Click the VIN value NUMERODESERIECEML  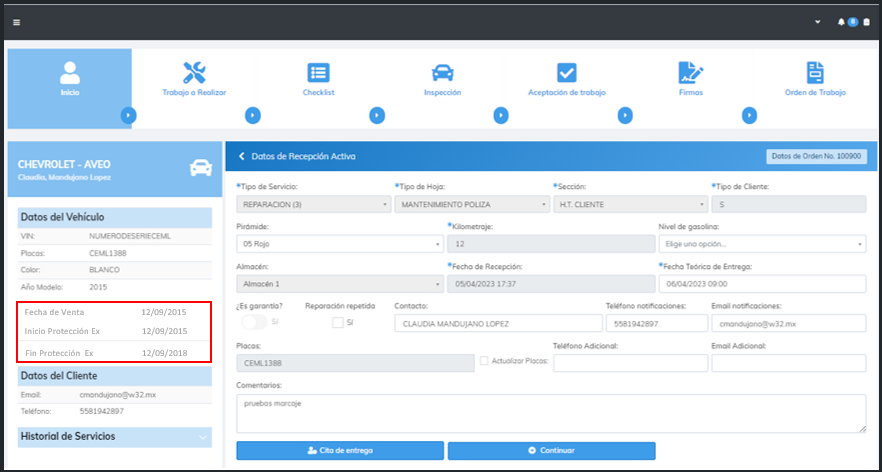coord(130,236)
